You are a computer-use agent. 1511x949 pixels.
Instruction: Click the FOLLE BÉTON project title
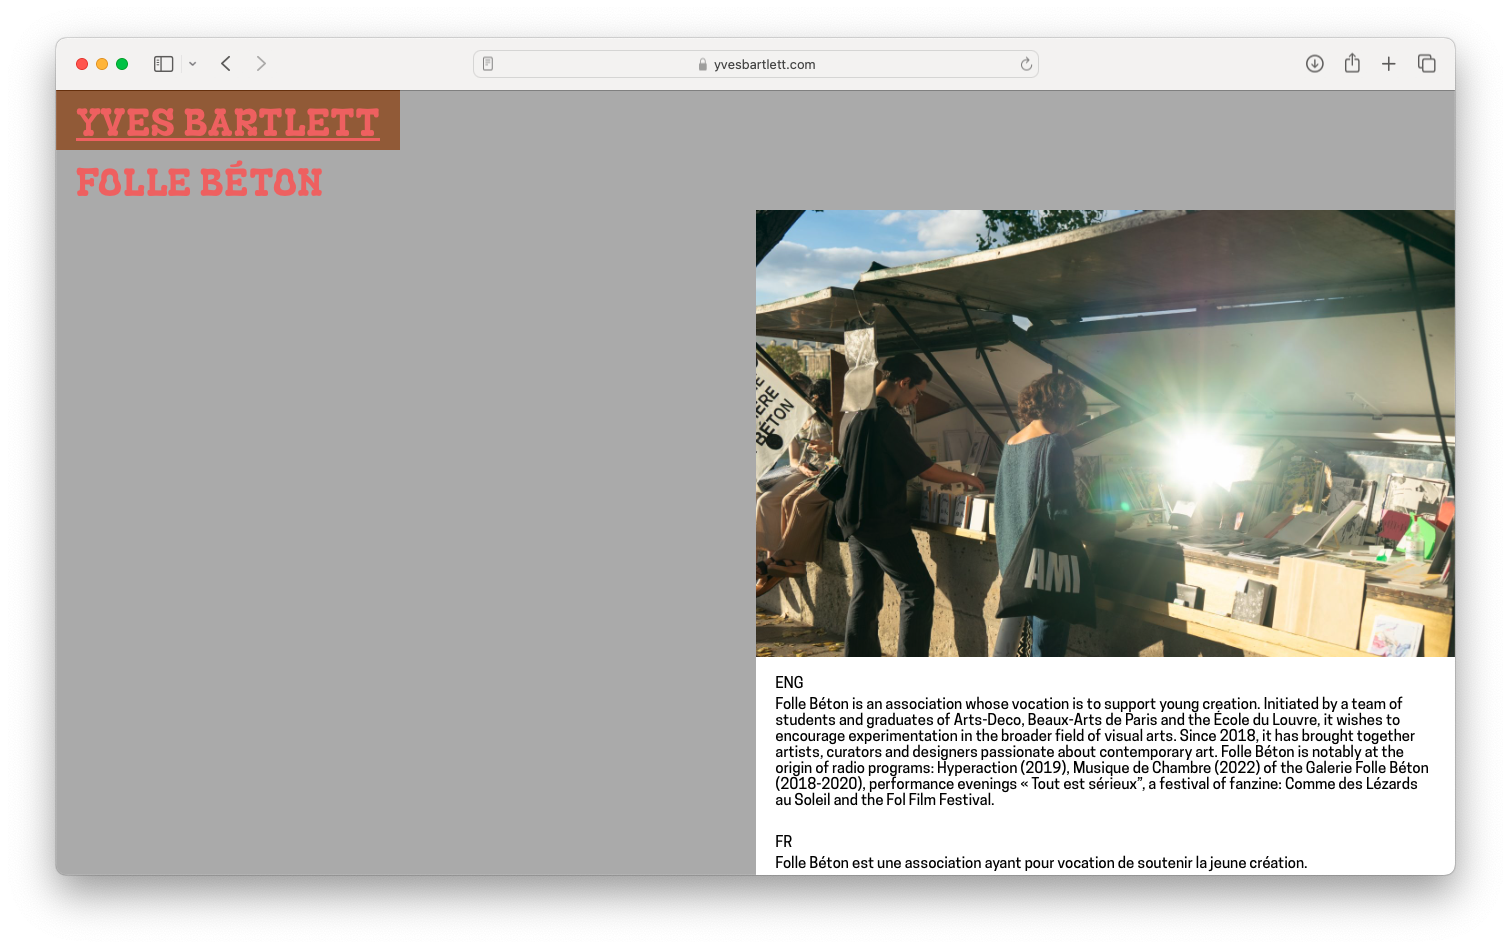click(x=199, y=182)
